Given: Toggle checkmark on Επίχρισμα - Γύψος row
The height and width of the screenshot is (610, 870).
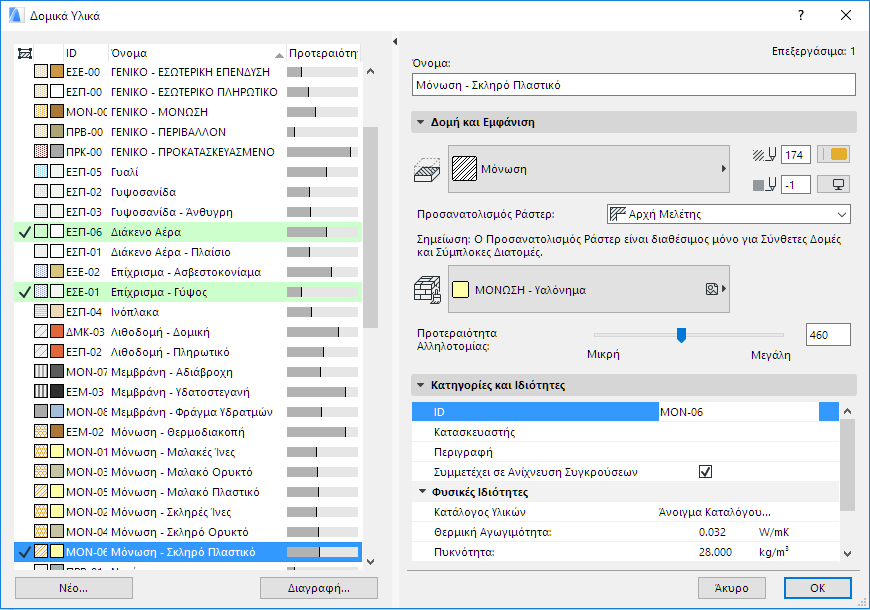Looking at the screenshot, I should 24,292.
